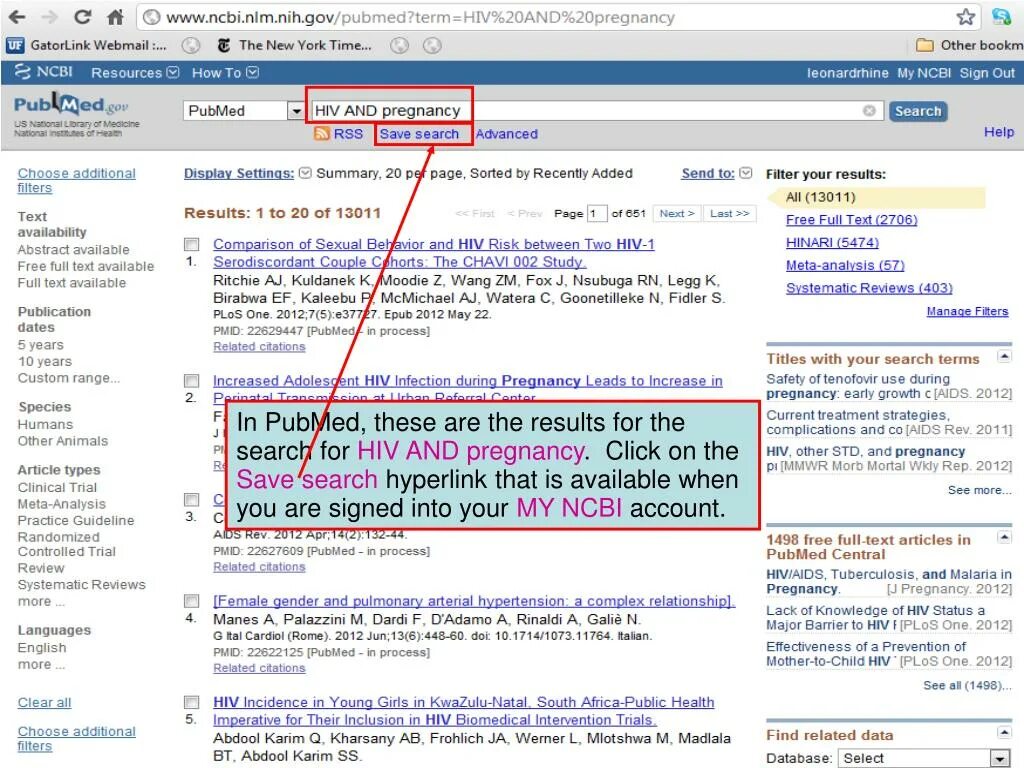Click the Search button
Viewport: 1024px width, 768px height.
pyautogui.click(x=918, y=111)
